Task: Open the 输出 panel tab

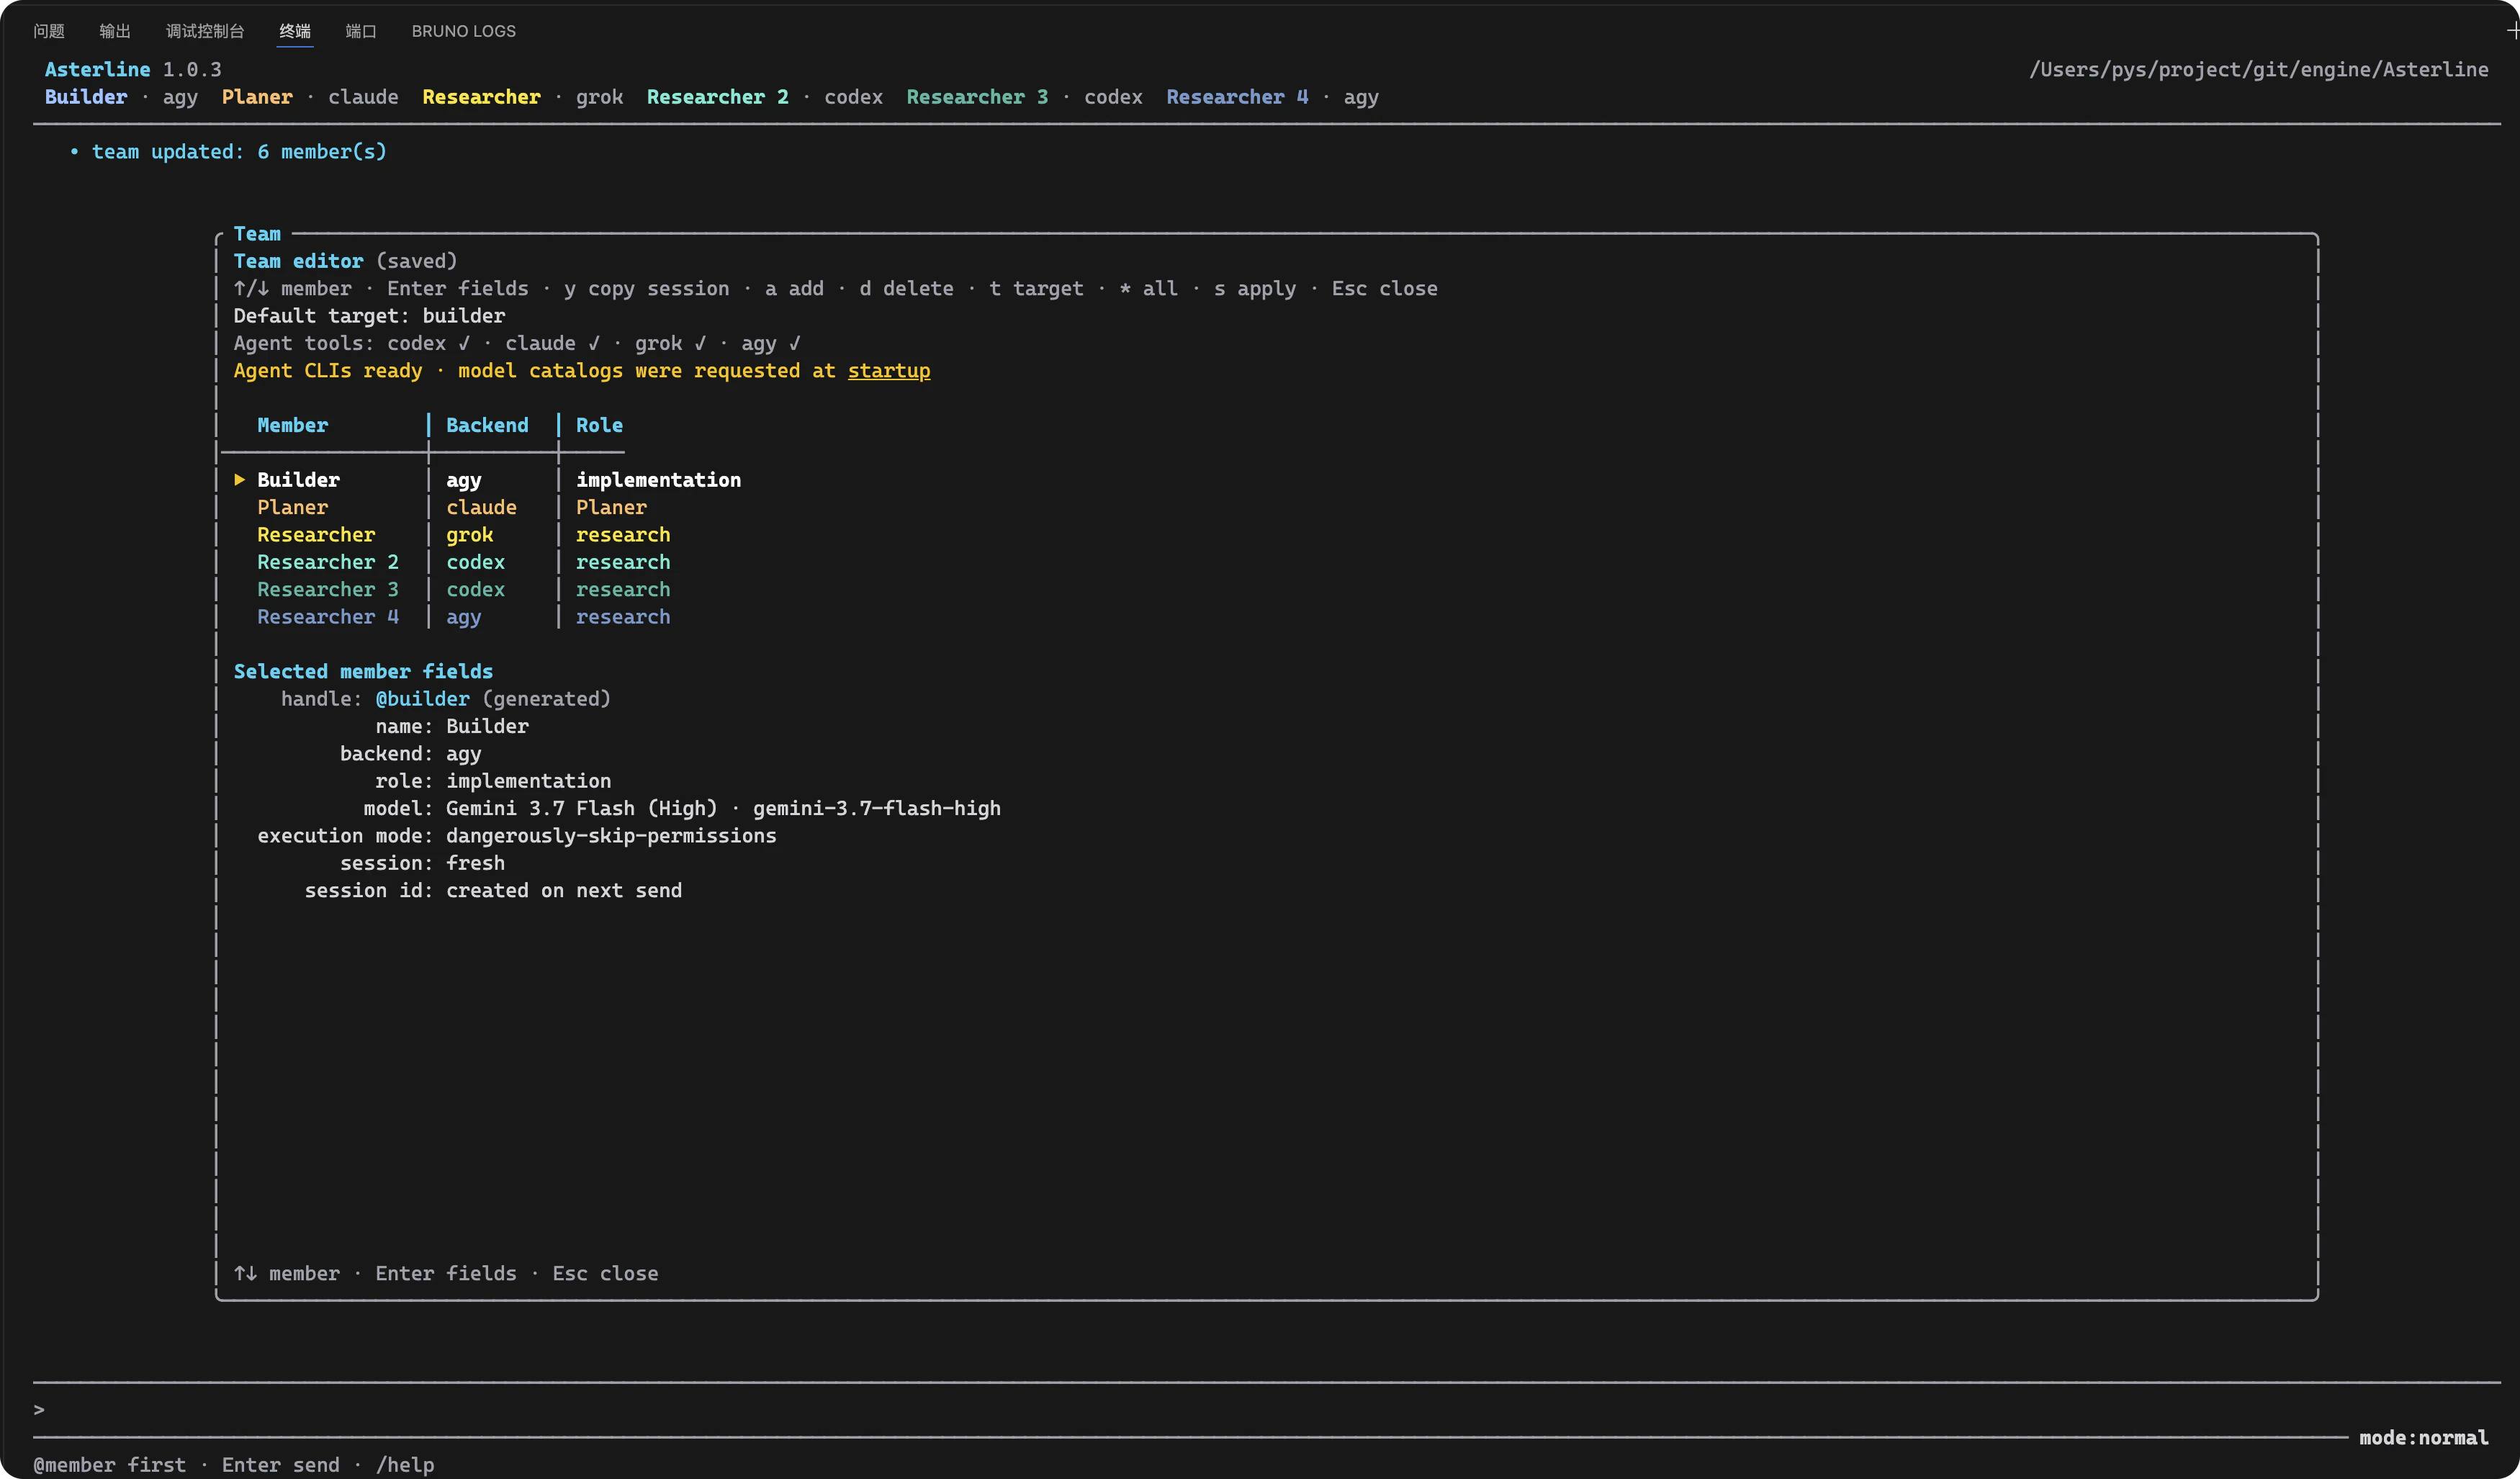Action: (x=115, y=31)
